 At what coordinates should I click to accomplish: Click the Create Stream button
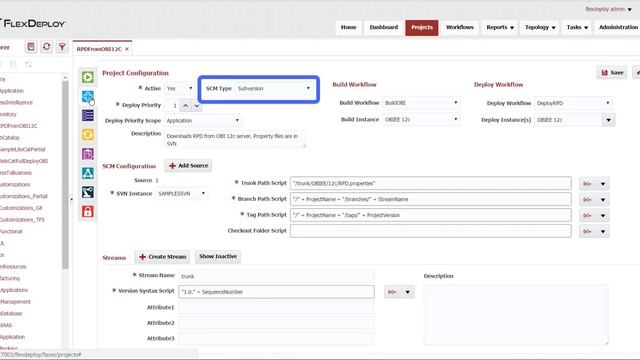click(x=162, y=257)
